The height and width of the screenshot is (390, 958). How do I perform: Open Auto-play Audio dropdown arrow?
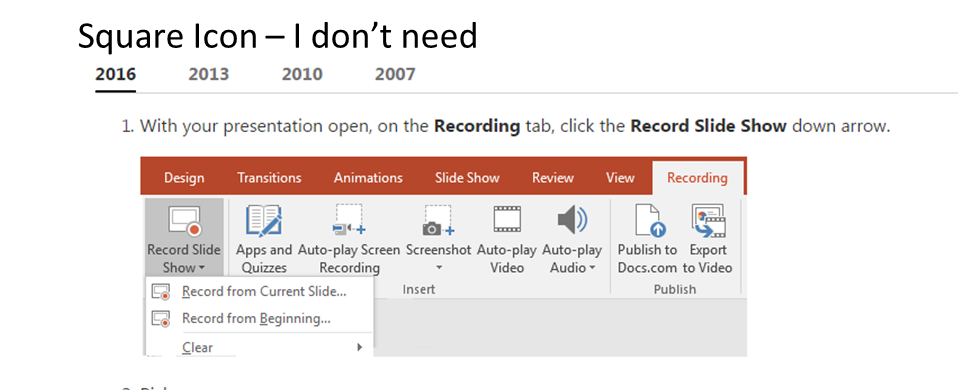(591, 268)
